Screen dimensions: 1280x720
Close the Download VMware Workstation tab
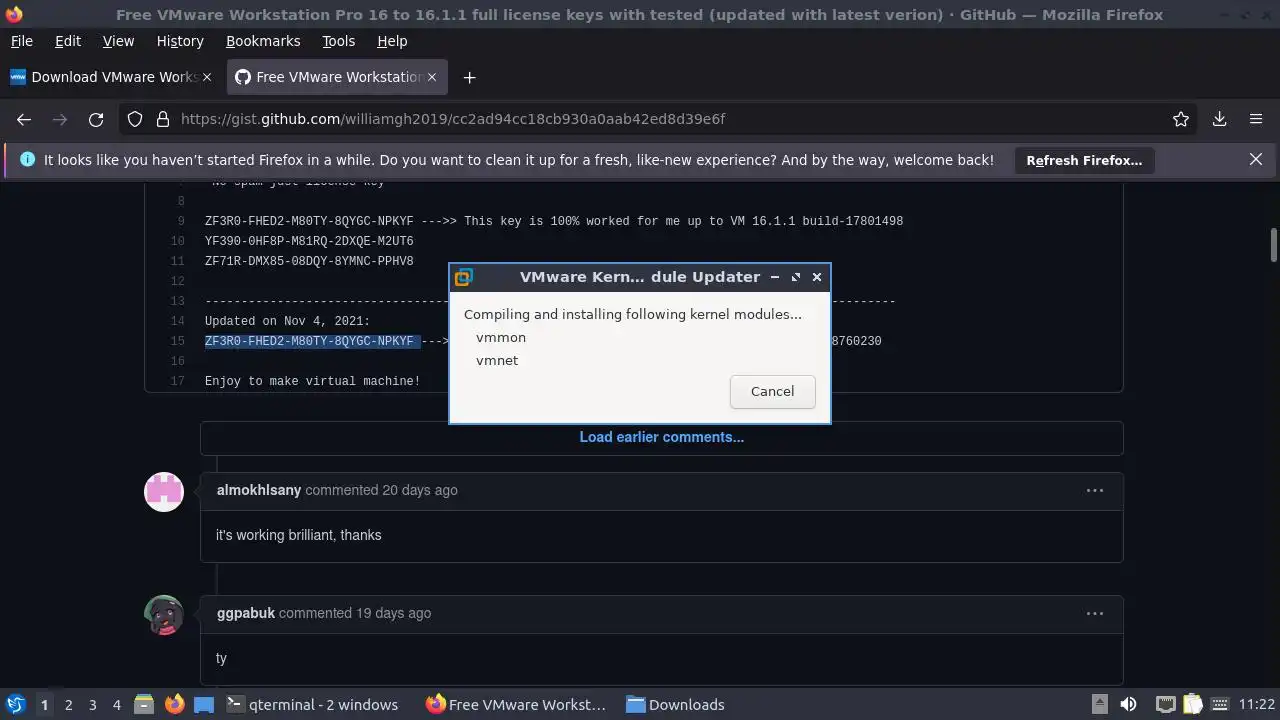pos(207,77)
